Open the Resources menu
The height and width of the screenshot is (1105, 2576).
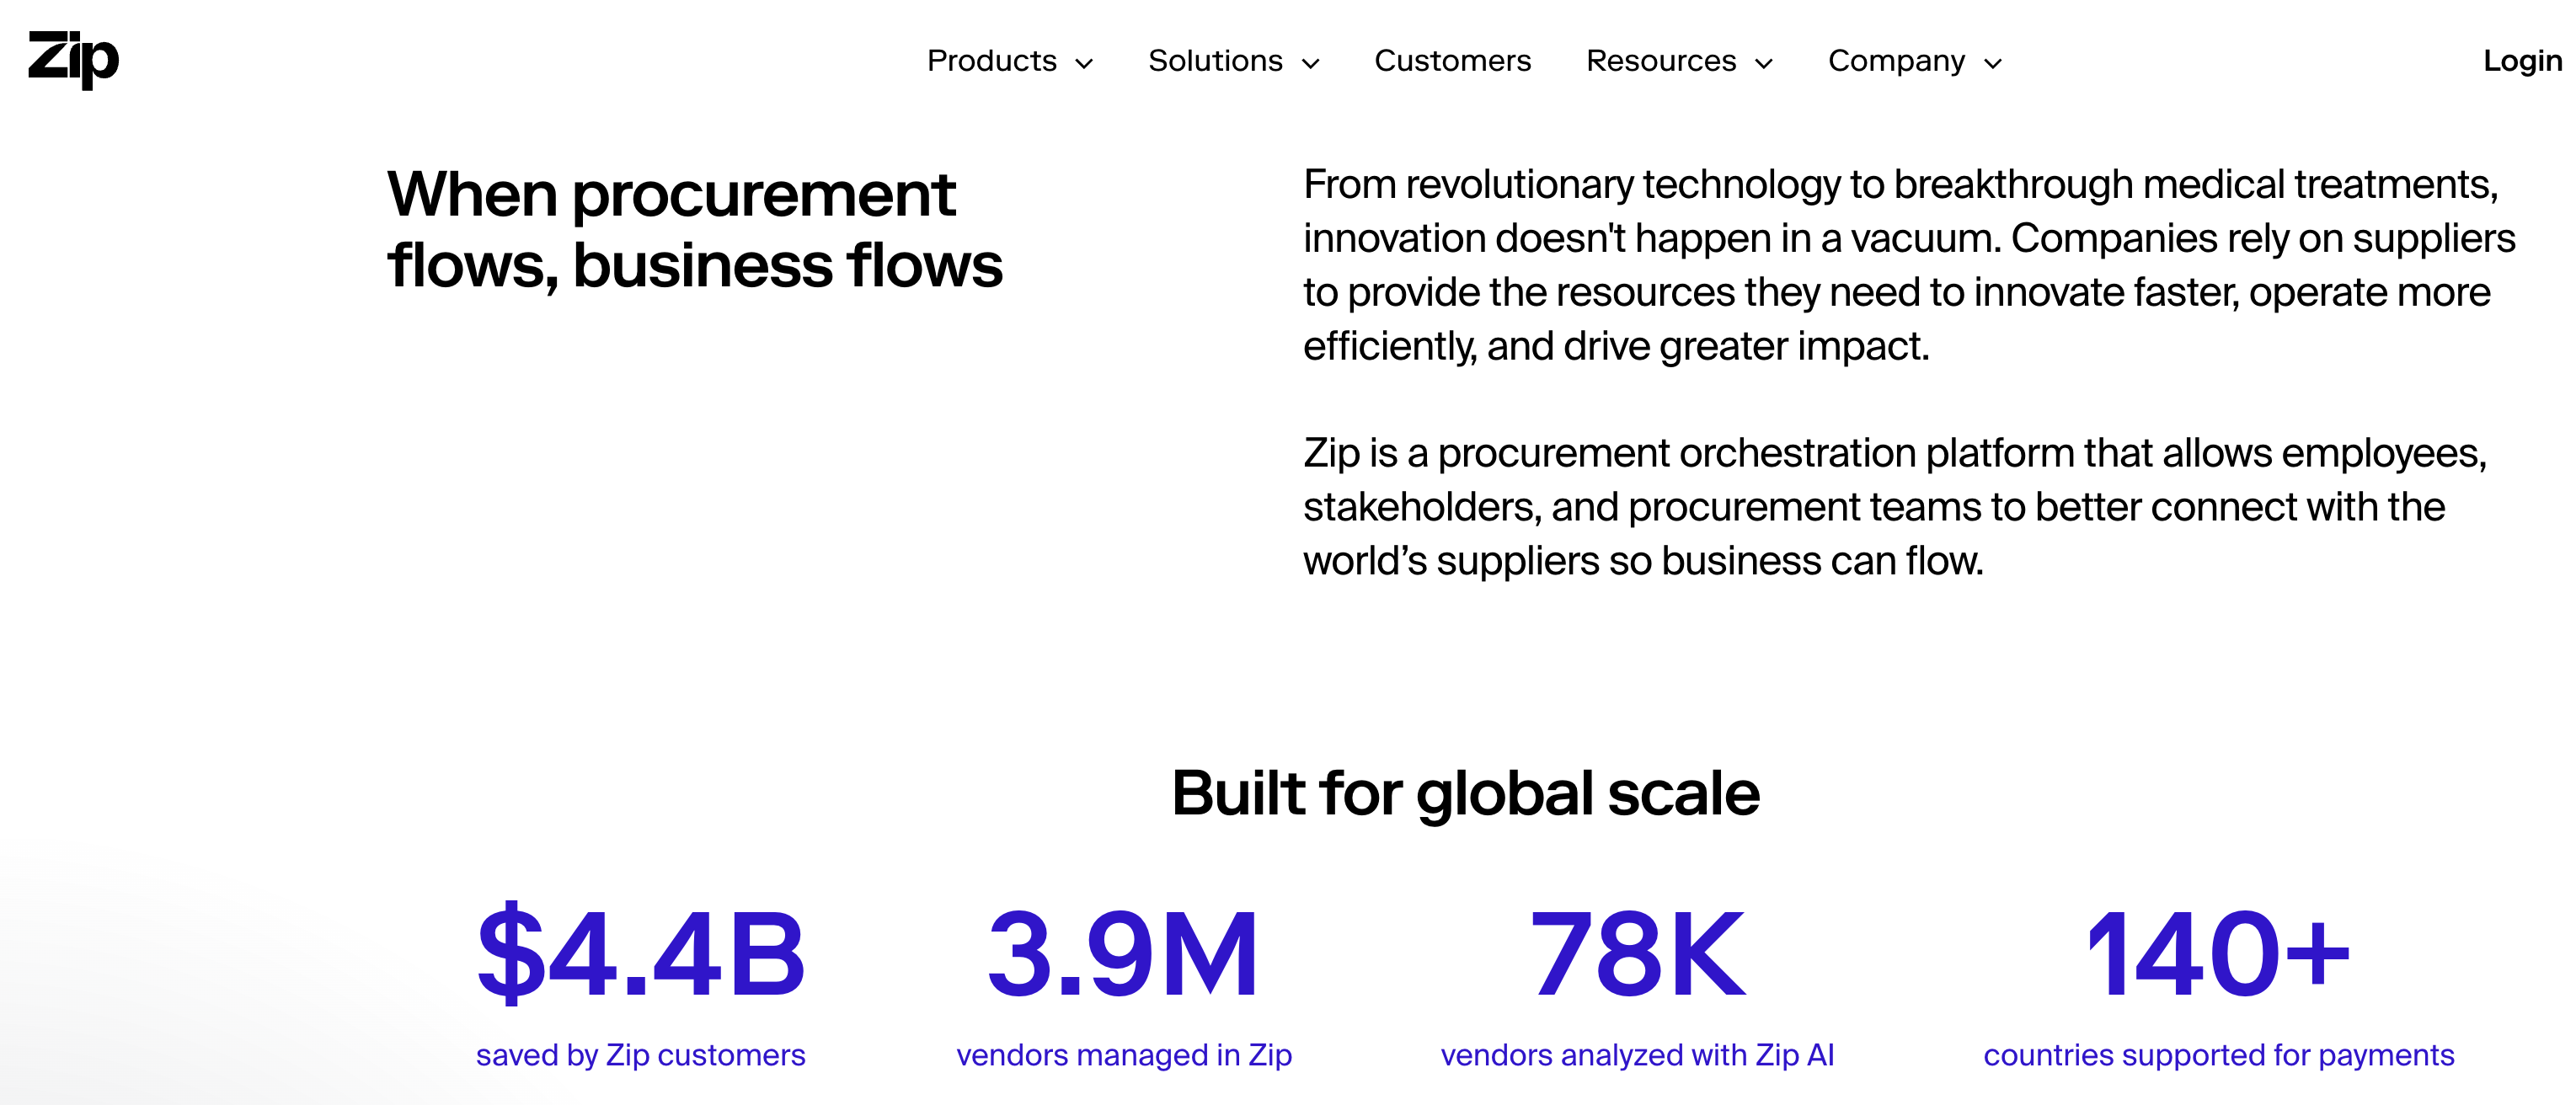point(1660,61)
